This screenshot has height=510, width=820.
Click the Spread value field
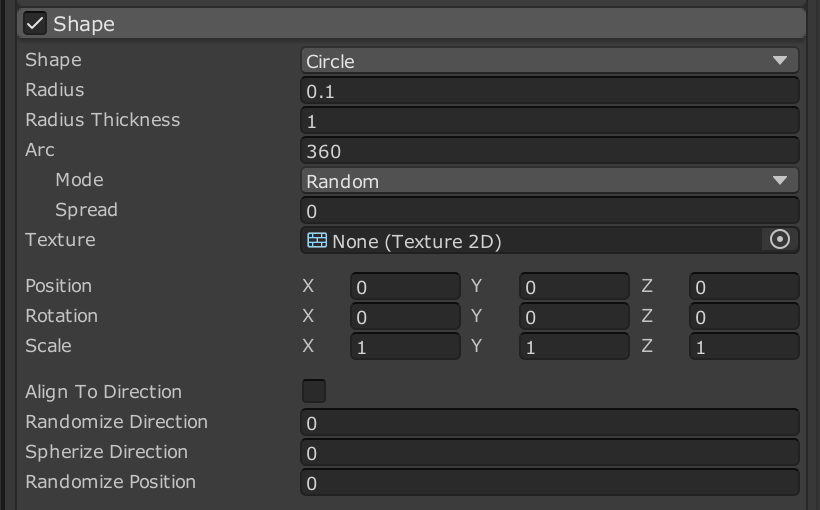tap(550, 211)
